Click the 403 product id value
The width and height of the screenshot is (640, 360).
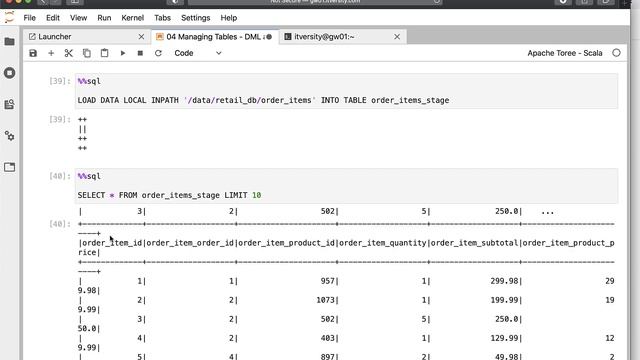328,338
